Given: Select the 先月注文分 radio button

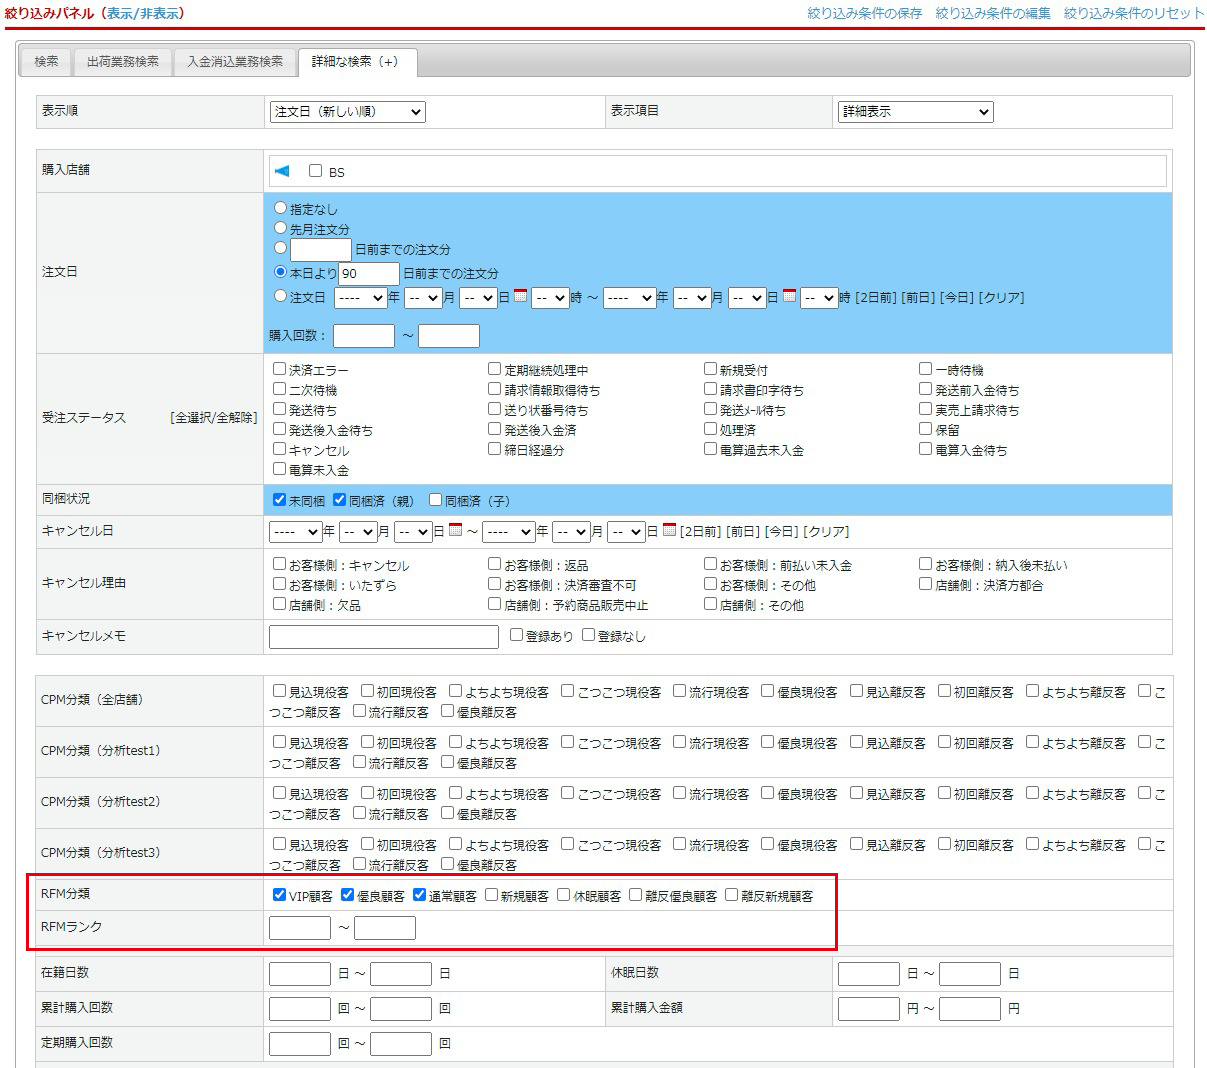Looking at the screenshot, I should [x=281, y=228].
